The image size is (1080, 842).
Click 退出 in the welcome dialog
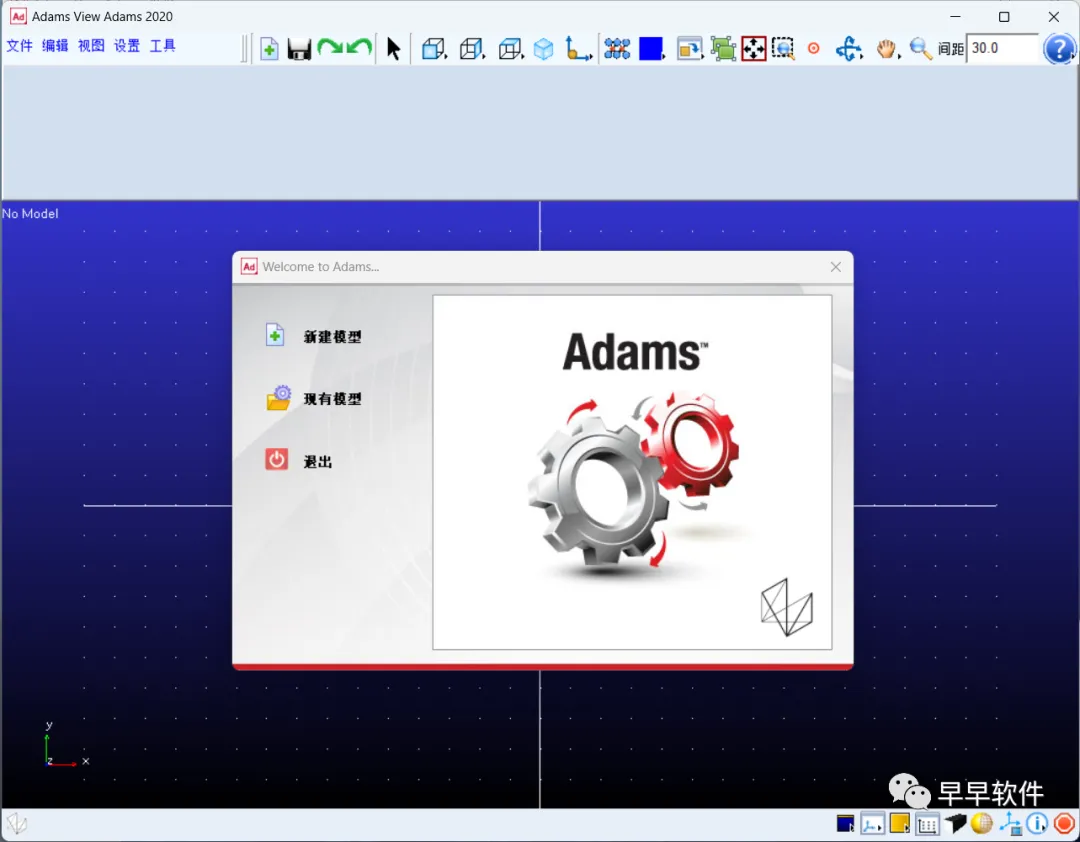pyautogui.click(x=318, y=461)
